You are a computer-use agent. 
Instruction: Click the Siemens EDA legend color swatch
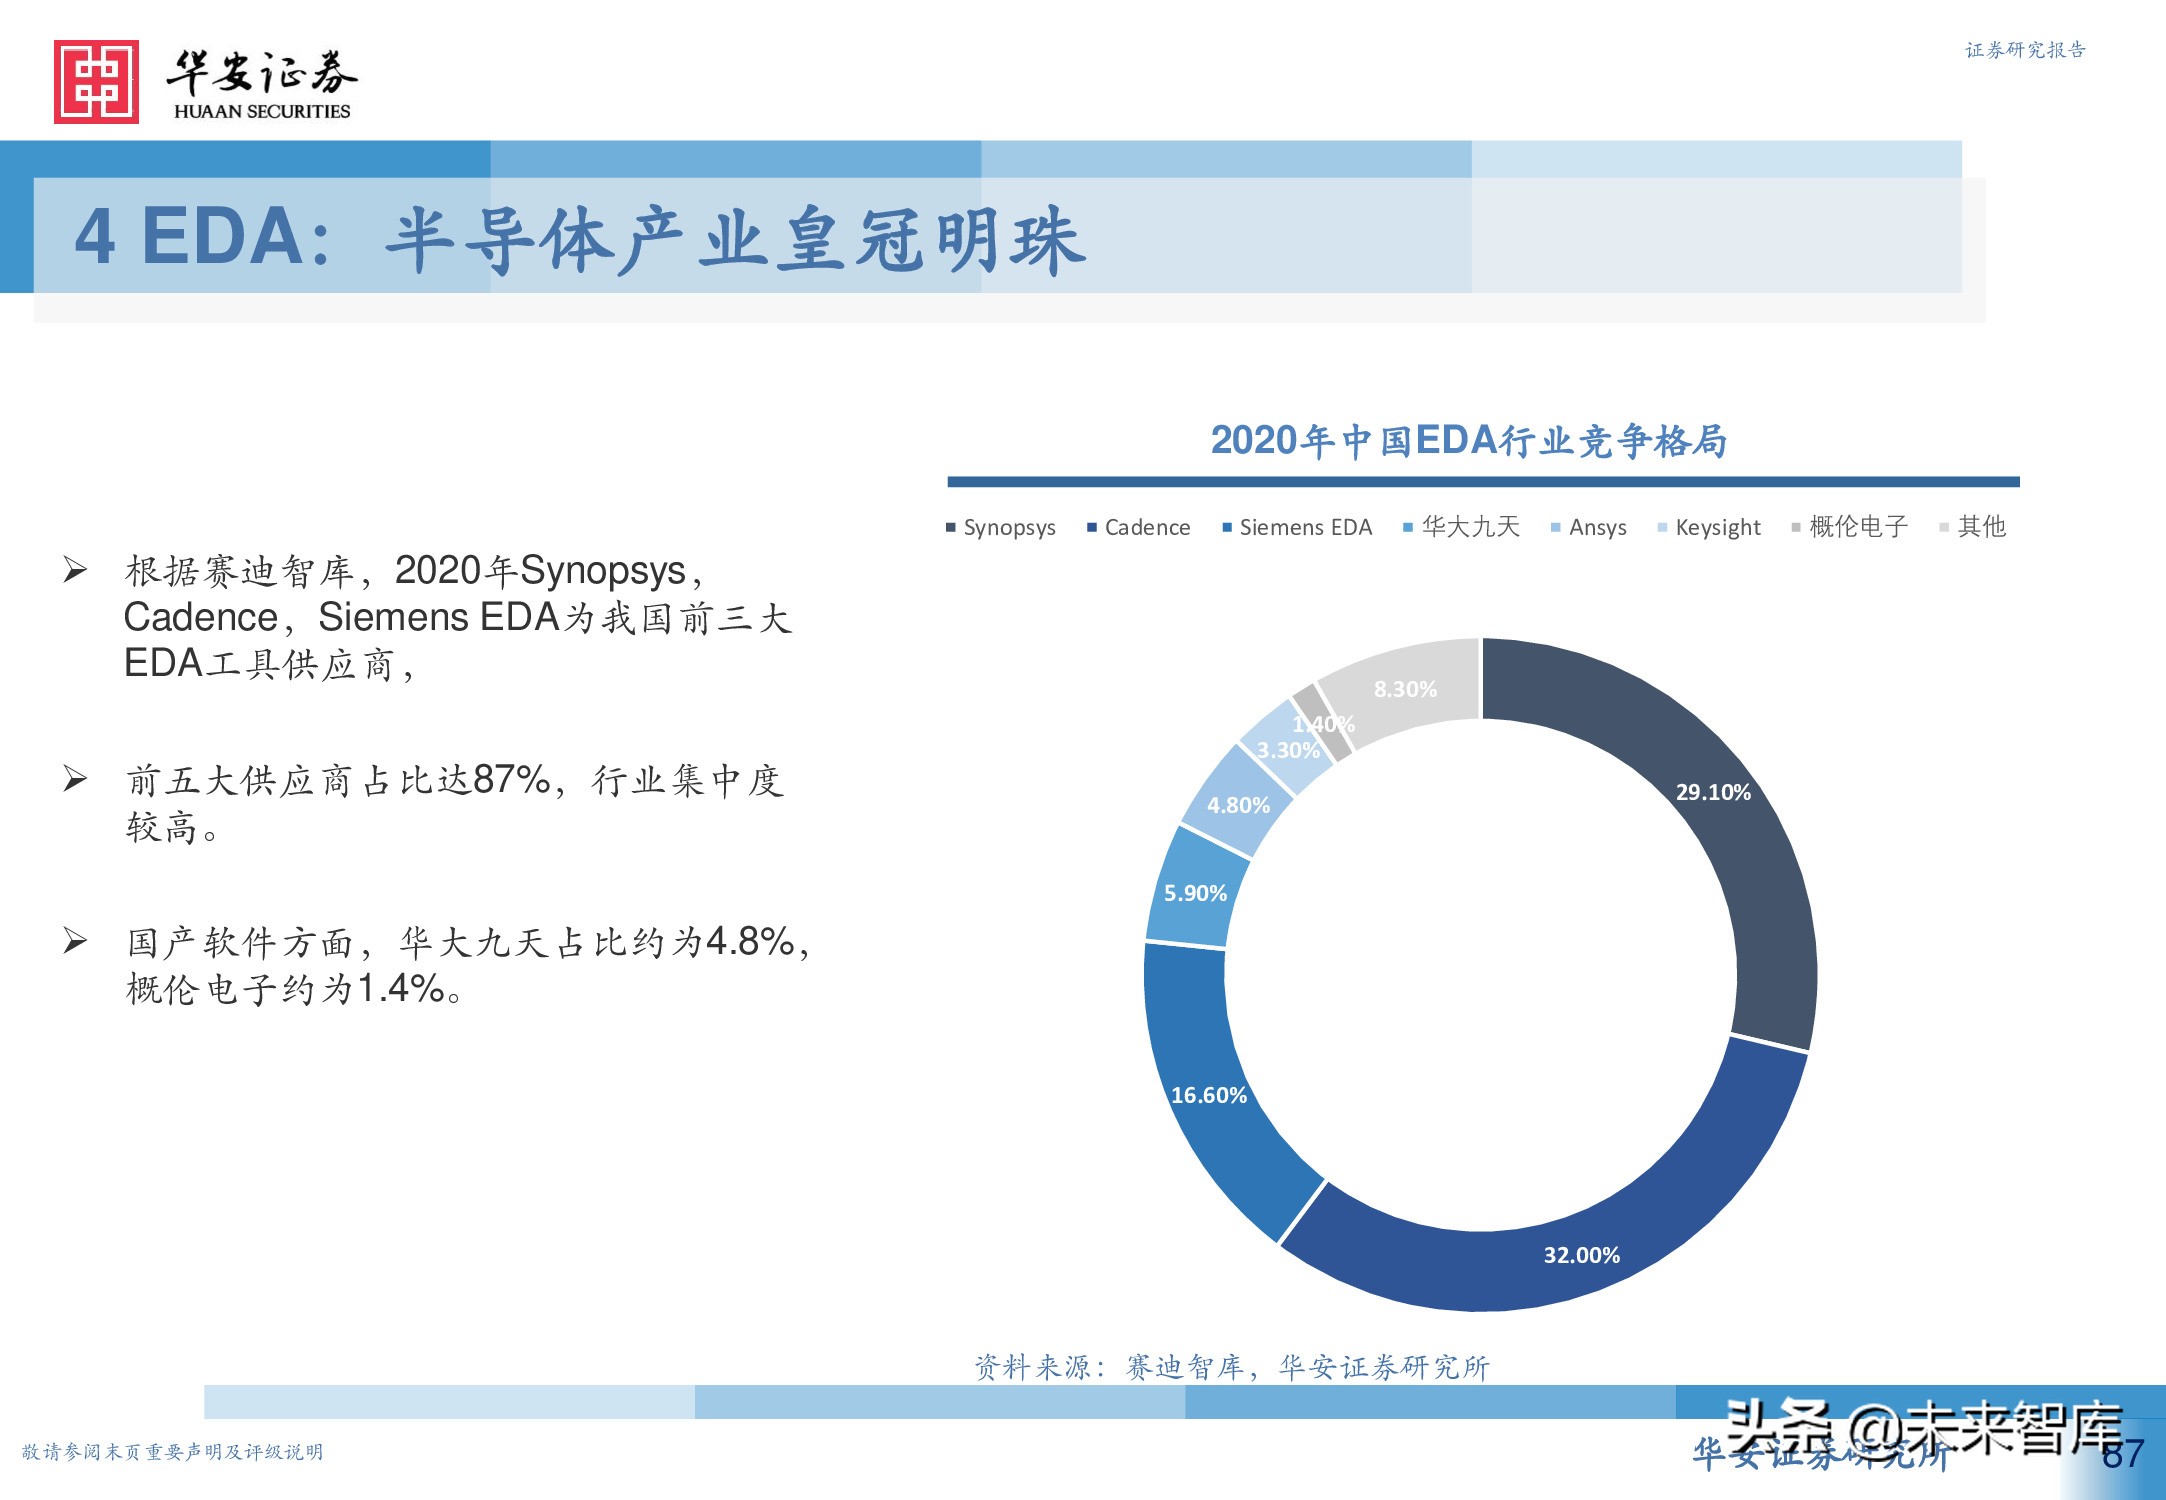point(1227,528)
